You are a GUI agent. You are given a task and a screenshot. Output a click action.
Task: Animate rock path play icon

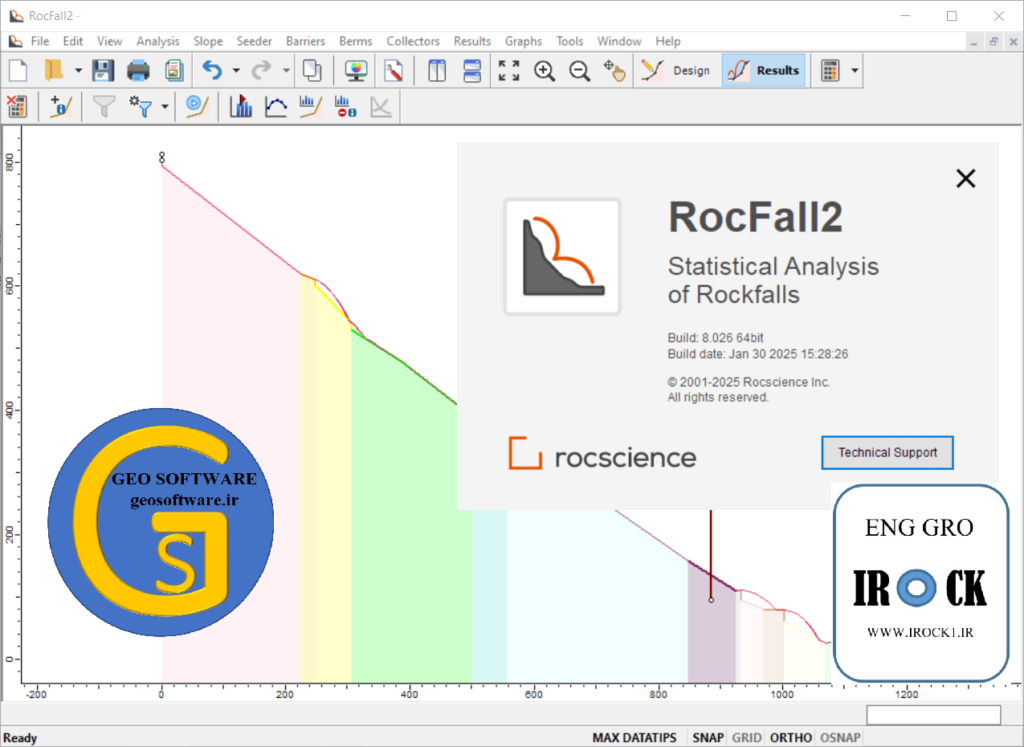click(196, 106)
